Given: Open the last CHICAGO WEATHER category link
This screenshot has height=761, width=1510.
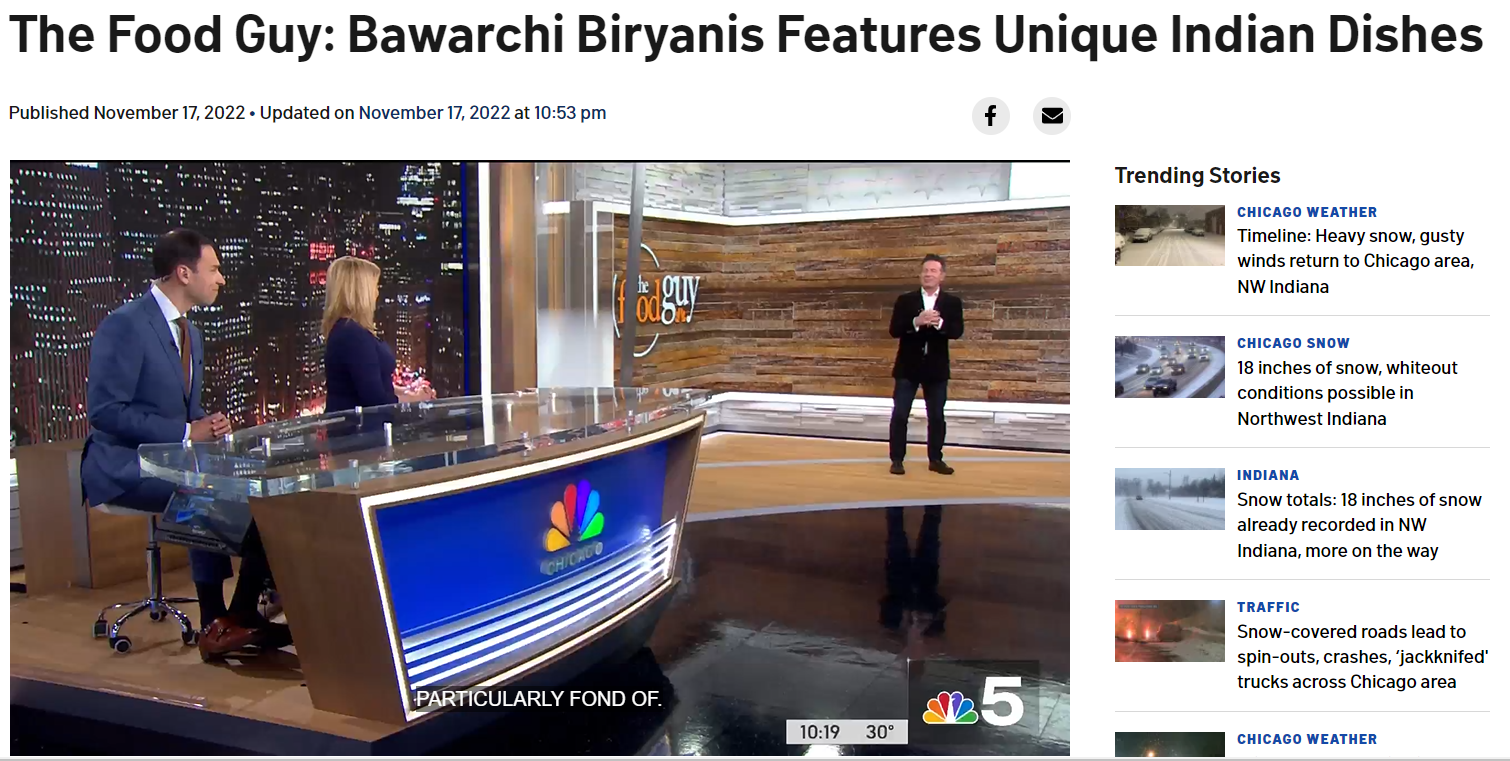Looking at the screenshot, I should pyautogui.click(x=1307, y=739).
